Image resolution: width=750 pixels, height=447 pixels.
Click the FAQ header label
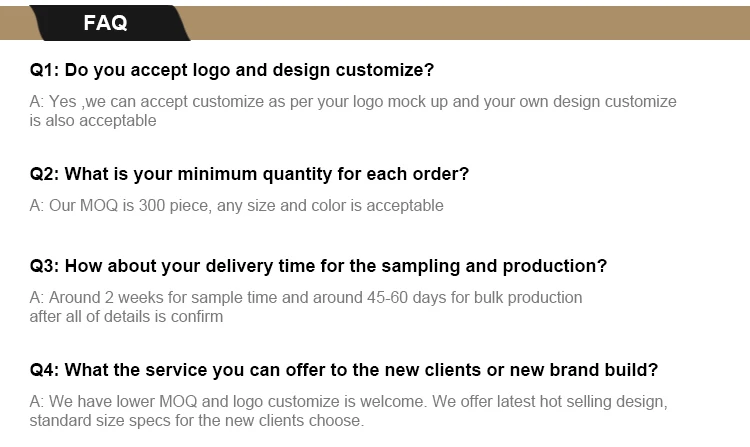105,24
